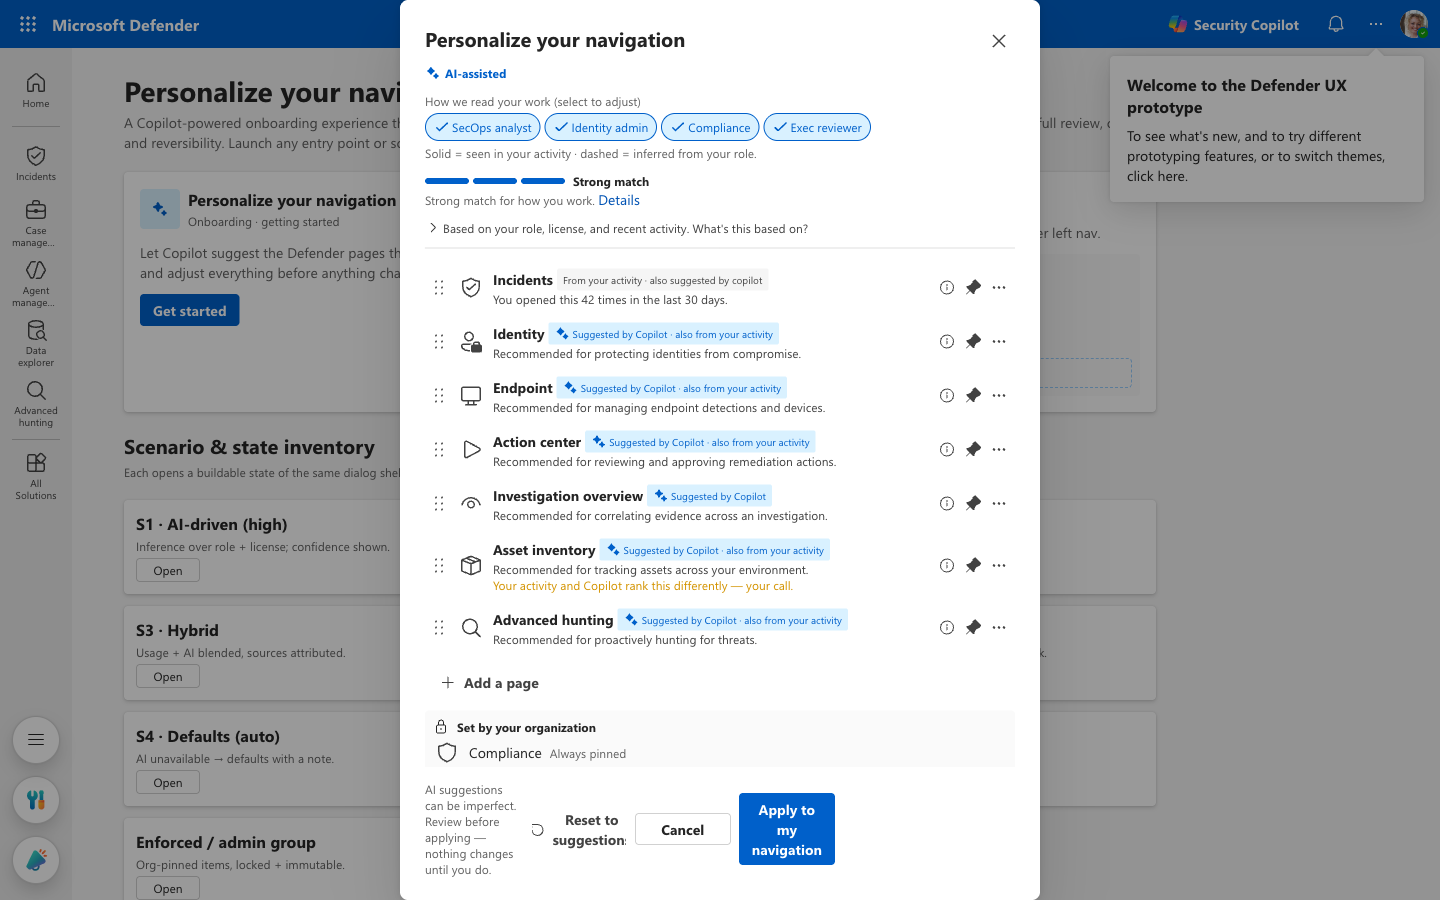This screenshot has width=1440, height=900.
Task: Open S1 AI-driven scenario on the background page
Action: (168, 570)
